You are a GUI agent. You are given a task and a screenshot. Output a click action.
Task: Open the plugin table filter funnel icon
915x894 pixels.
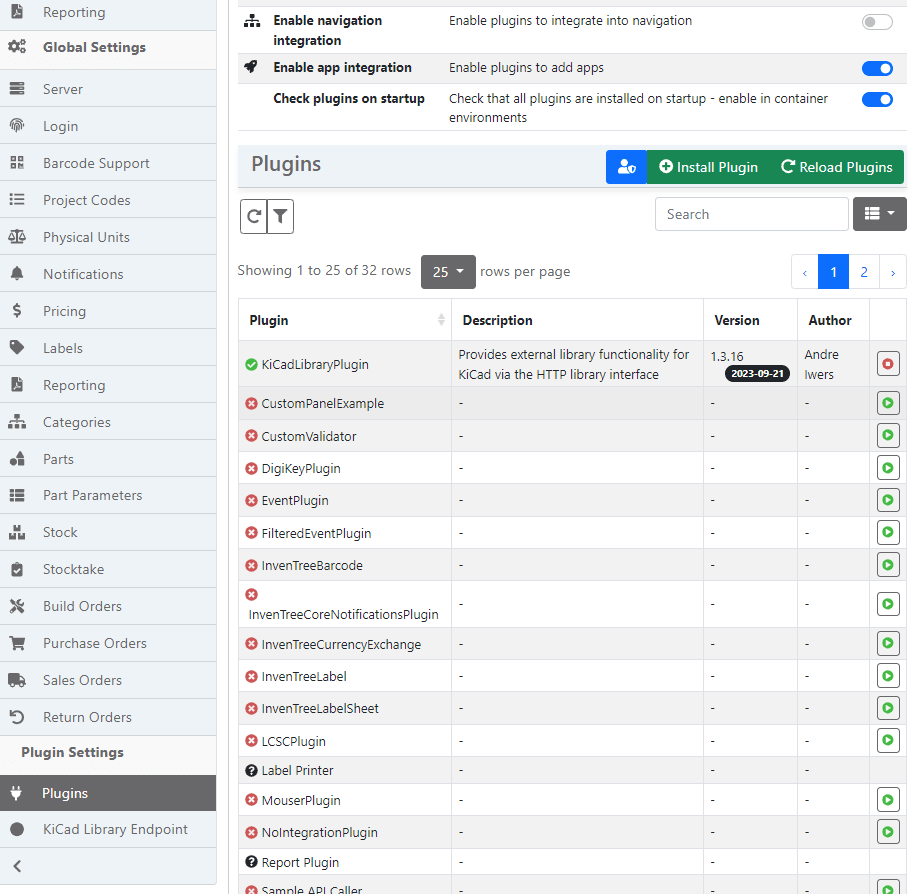280,216
